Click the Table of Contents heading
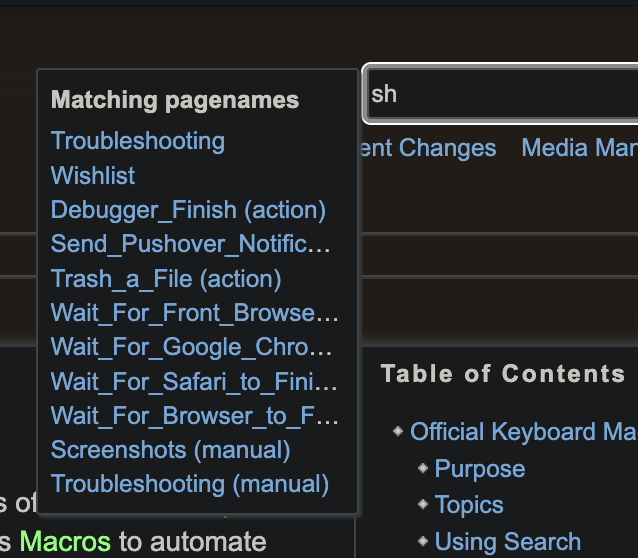Image resolution: width=638 pixels, height=558 pixels. tap(502, 374)
